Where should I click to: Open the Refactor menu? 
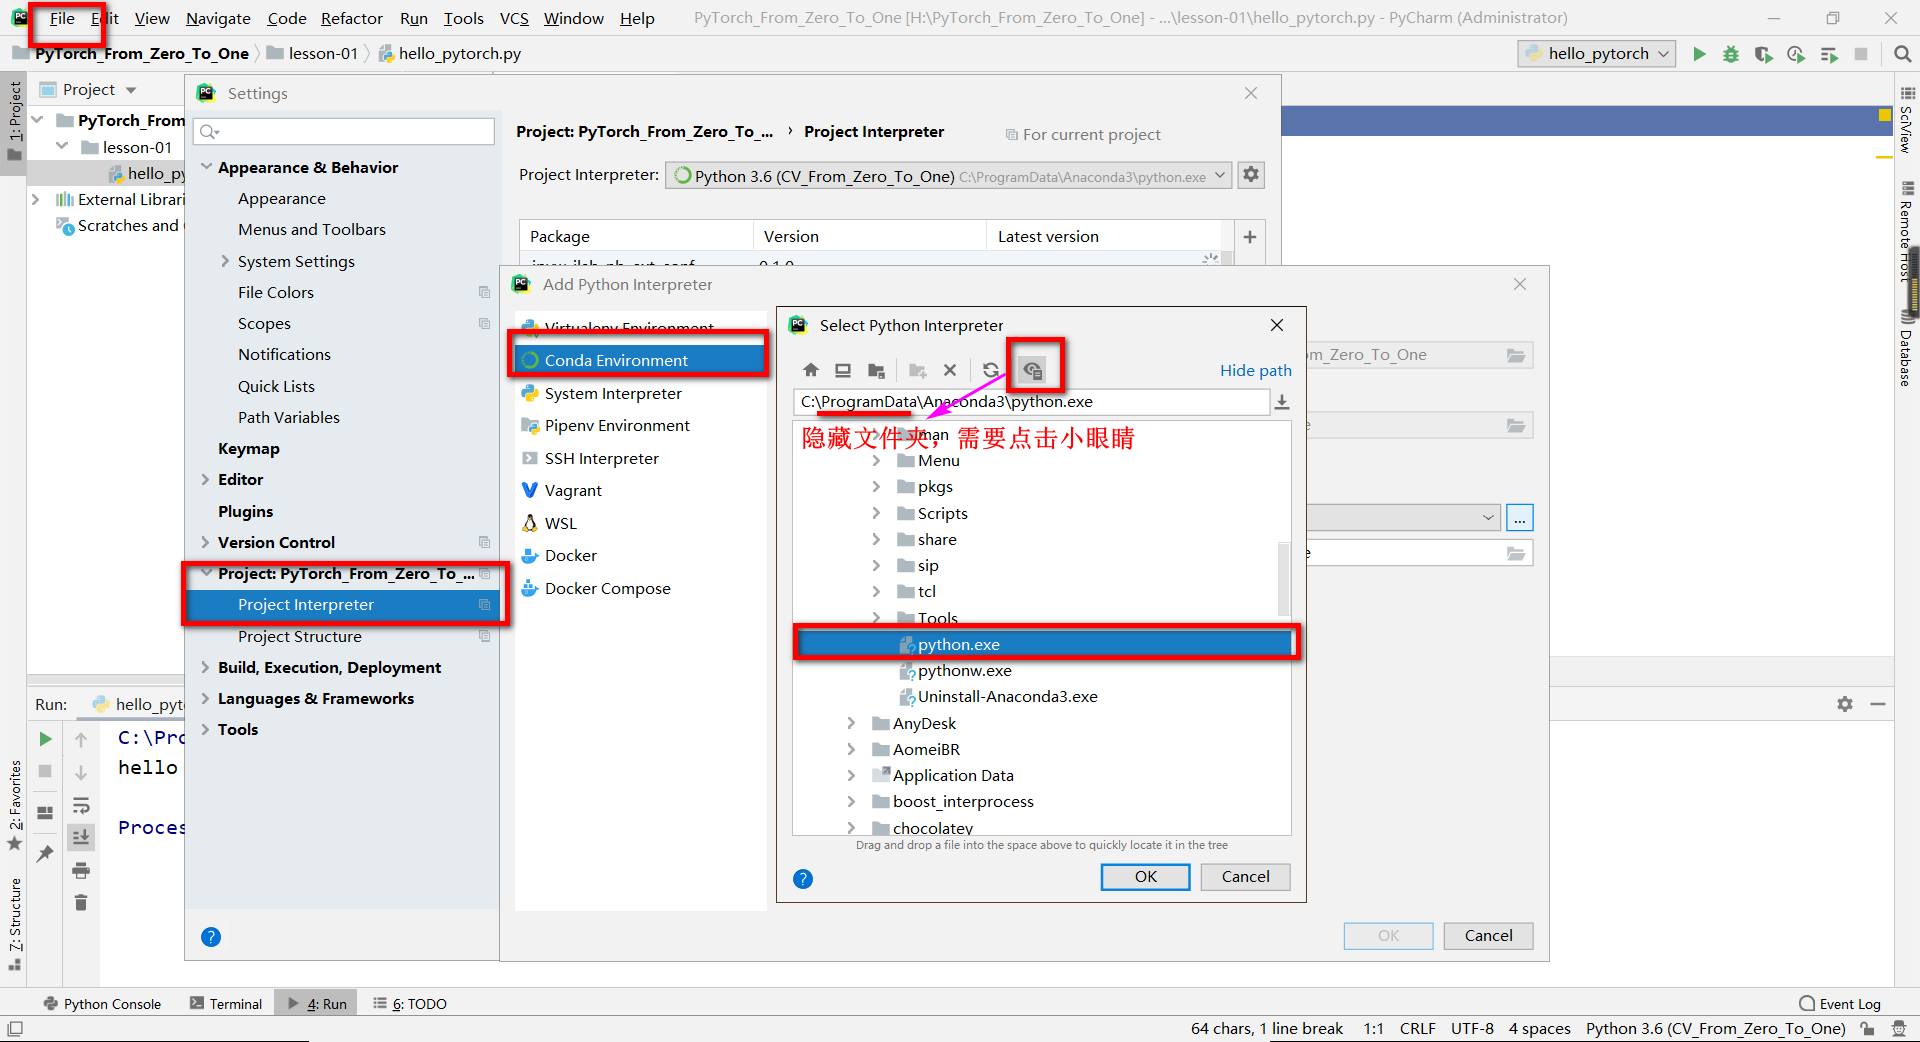click(351, 18)
